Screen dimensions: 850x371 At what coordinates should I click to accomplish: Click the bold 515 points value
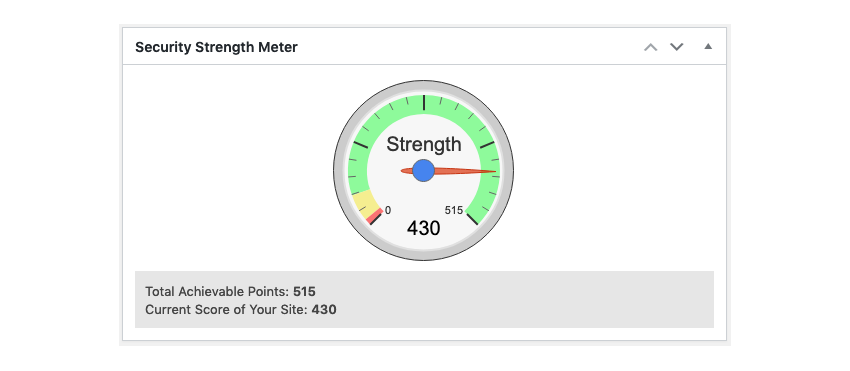click(304, 292)
